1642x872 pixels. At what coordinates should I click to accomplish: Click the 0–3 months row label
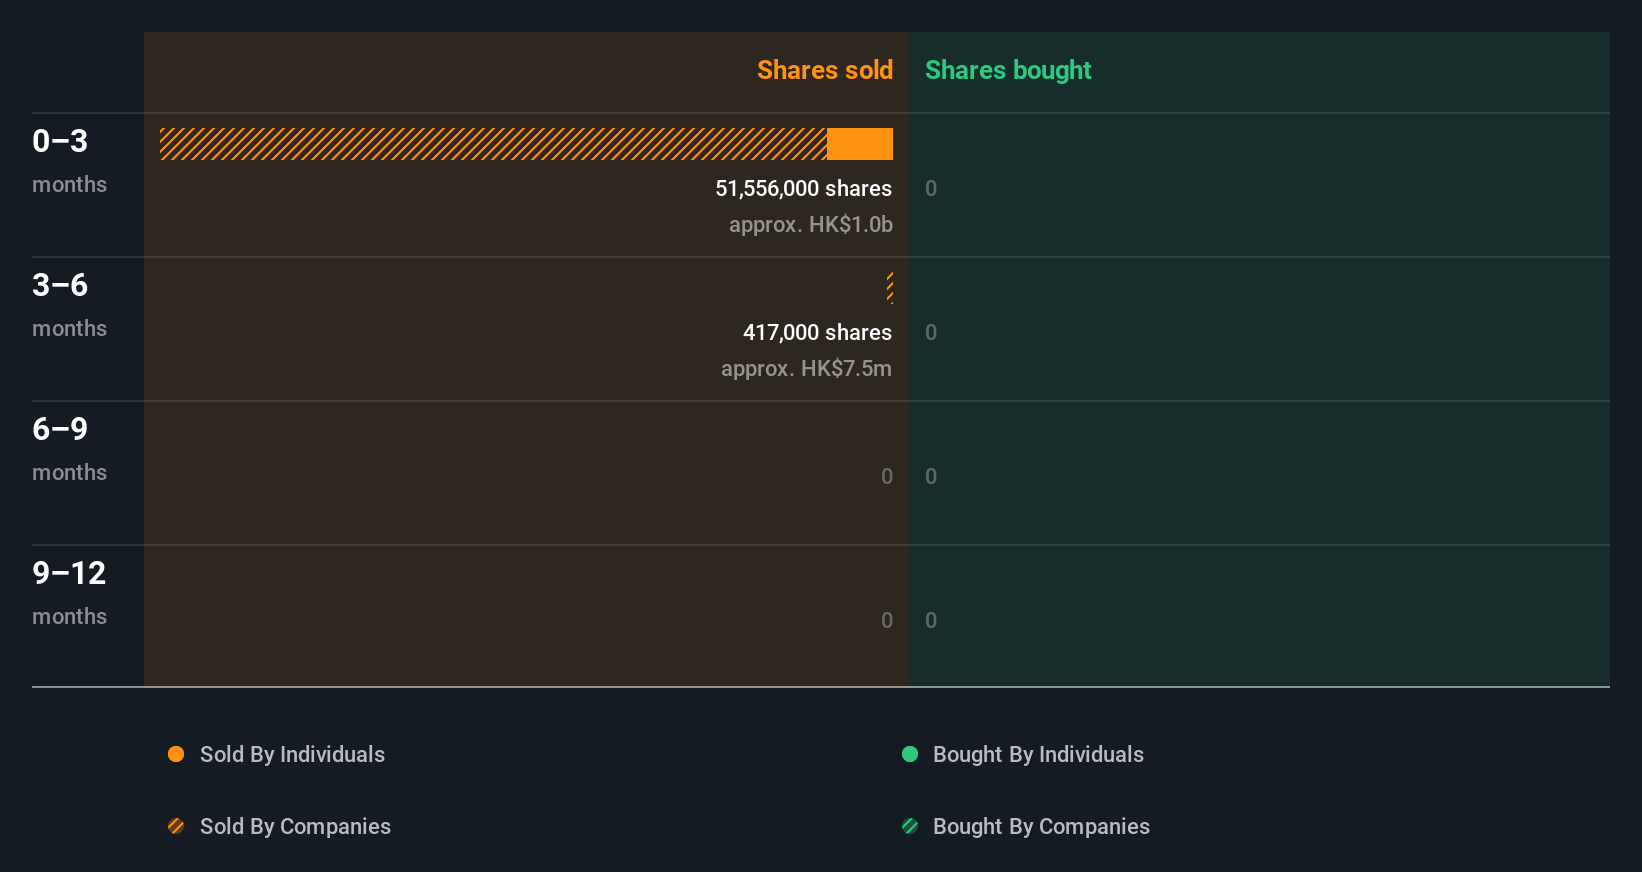point(69,161)
